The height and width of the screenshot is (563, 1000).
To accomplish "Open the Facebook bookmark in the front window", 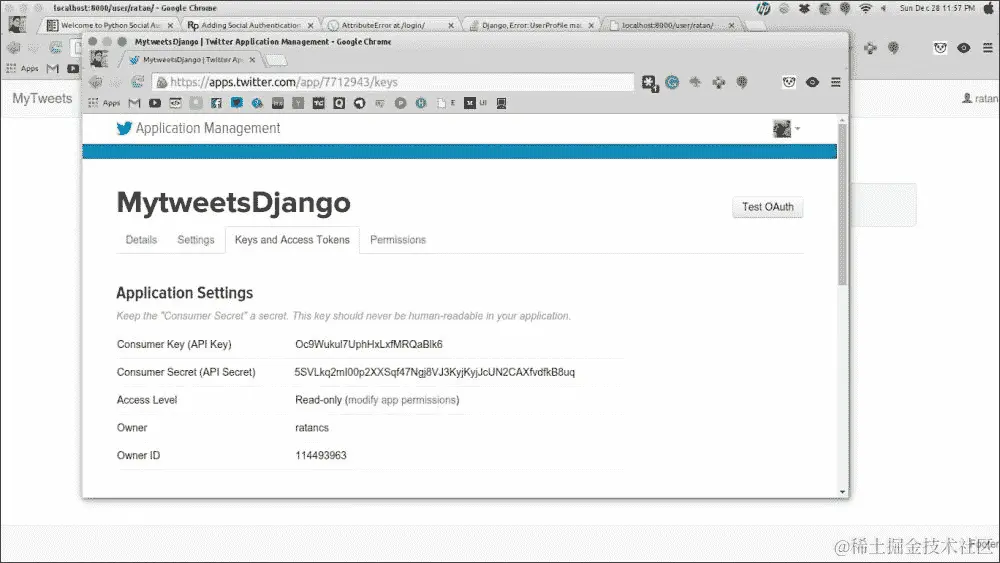I will pos(216,103).
